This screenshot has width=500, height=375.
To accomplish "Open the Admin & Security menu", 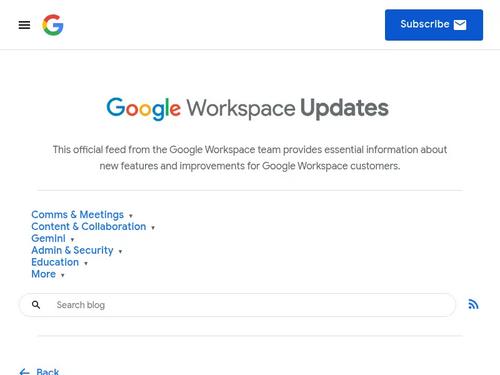I will pos(72,250).
